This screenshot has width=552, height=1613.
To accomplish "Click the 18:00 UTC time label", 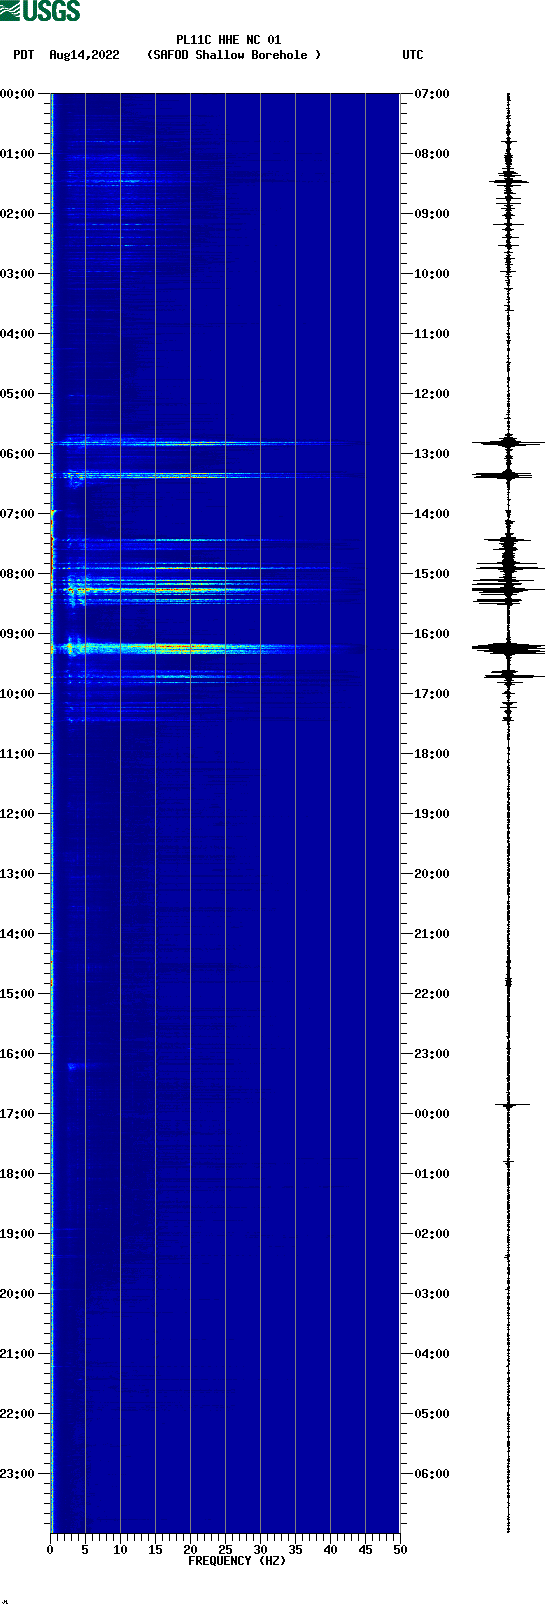I will [x=432, y=754].
